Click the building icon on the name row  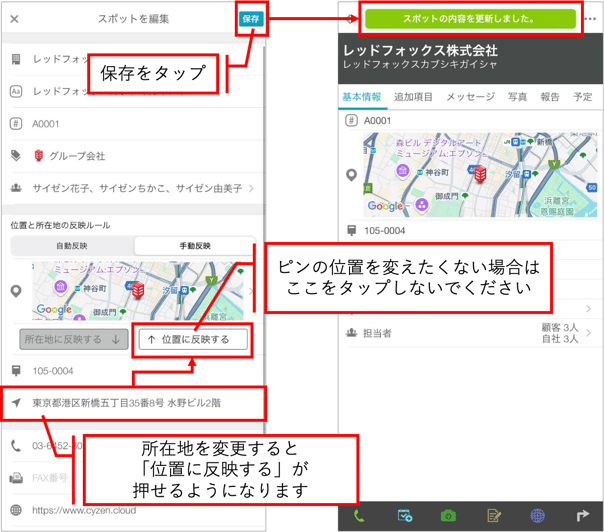[16, 59]
